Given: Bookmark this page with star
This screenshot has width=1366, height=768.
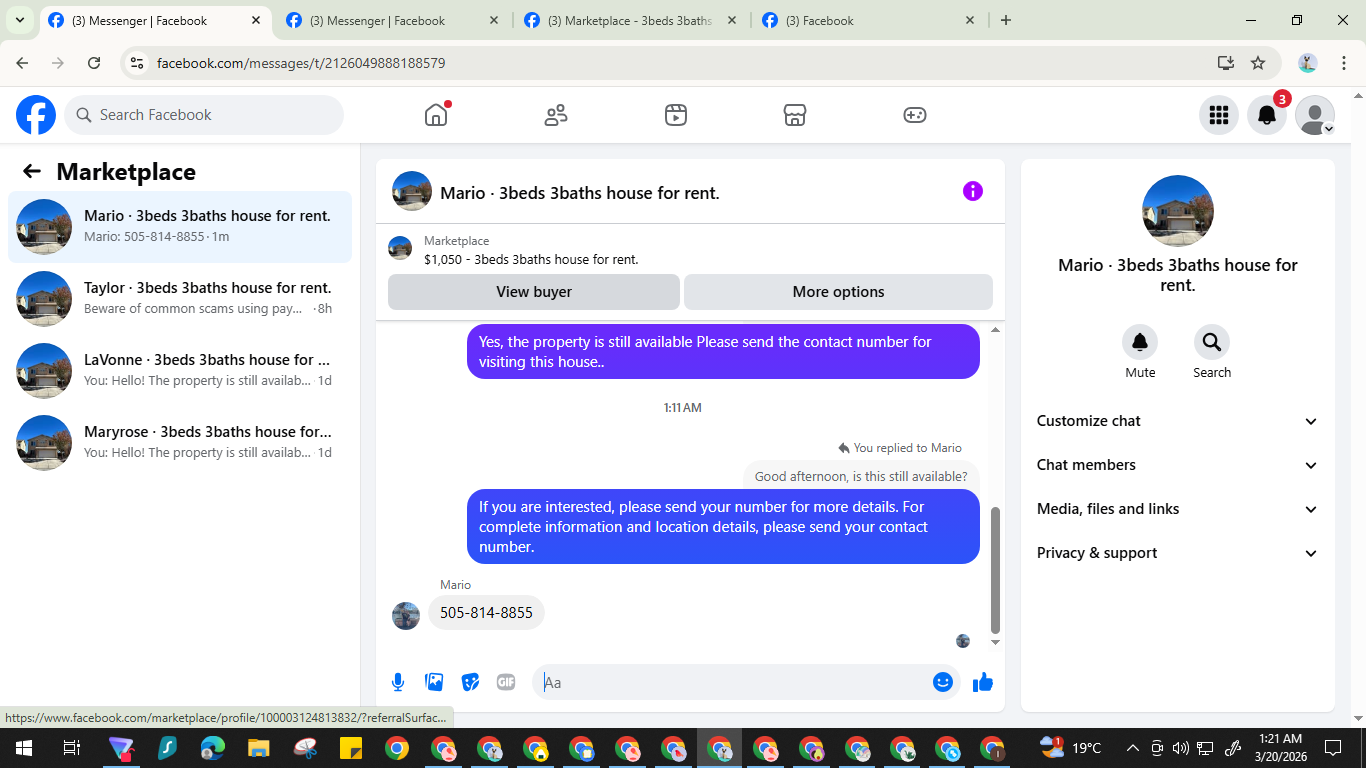Looking at the screenshot, I should (1258, 63).
